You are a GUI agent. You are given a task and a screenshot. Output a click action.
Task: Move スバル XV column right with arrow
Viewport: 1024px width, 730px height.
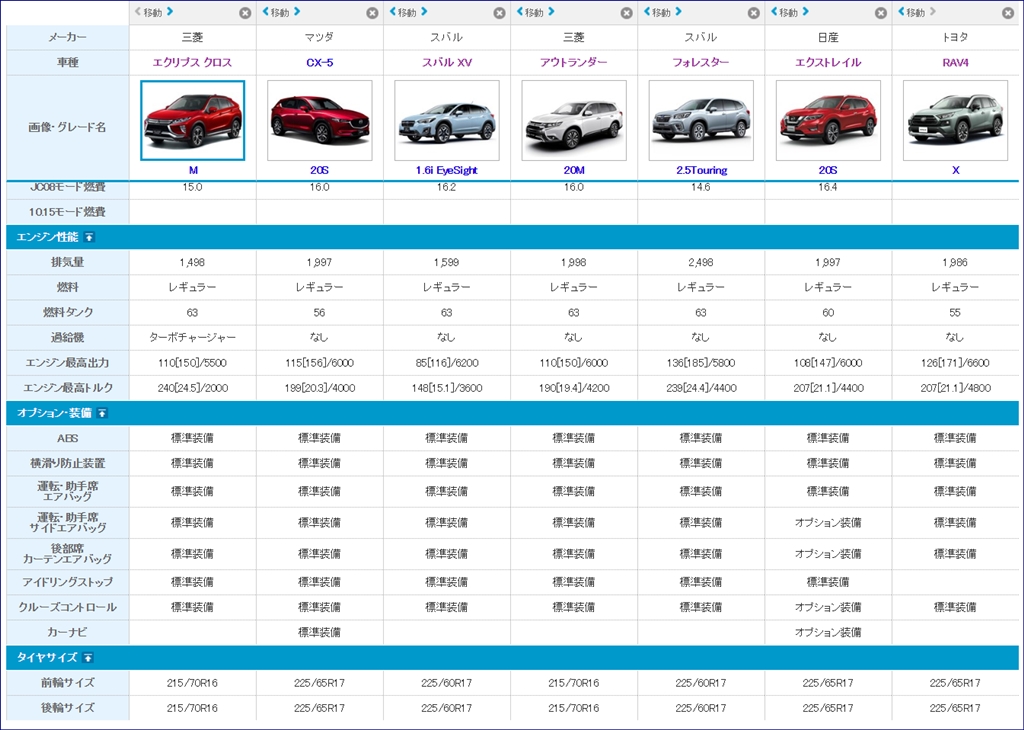pos(424,12)
